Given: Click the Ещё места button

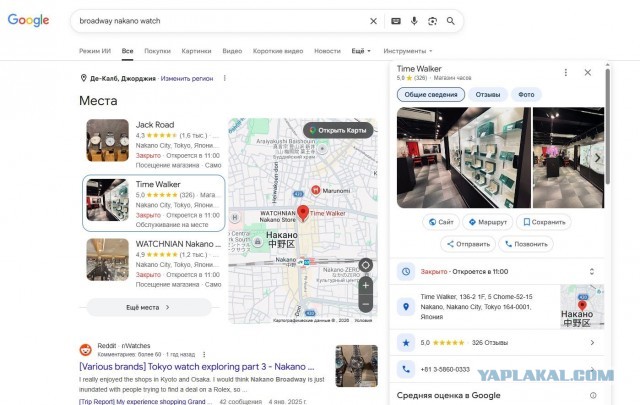Looking at the screenshot, I should click(x=149, y=307).
